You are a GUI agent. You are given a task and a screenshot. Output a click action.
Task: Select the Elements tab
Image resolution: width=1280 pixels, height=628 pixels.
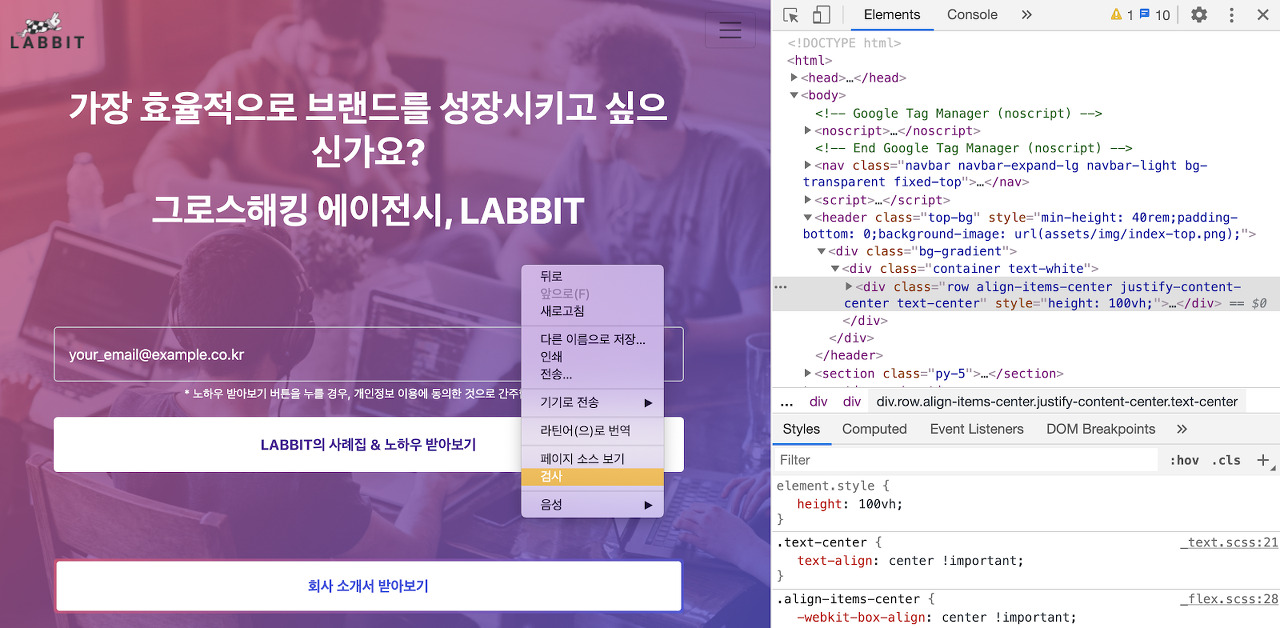(891, 15)
